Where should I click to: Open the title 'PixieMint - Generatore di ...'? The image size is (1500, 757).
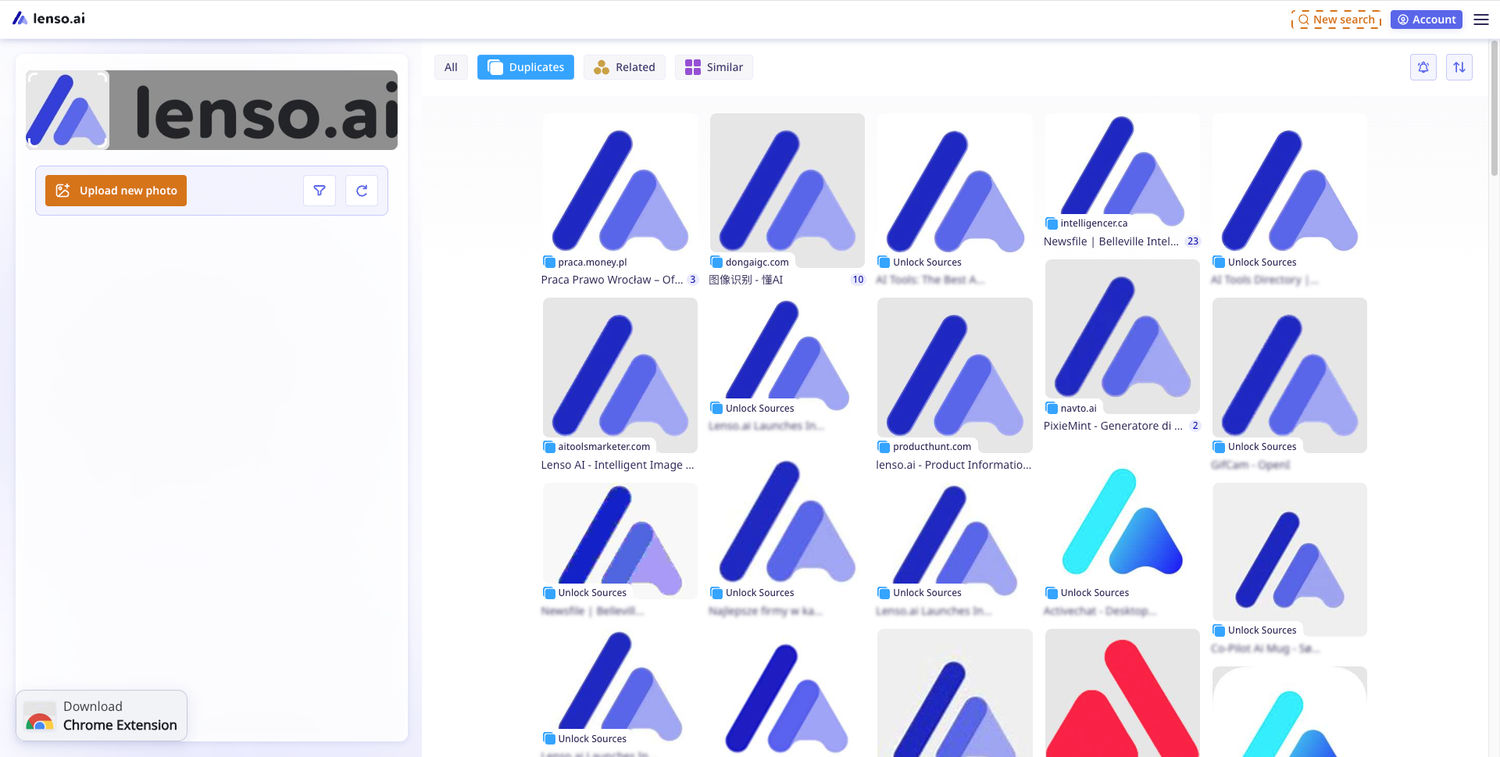(1113, 426)
